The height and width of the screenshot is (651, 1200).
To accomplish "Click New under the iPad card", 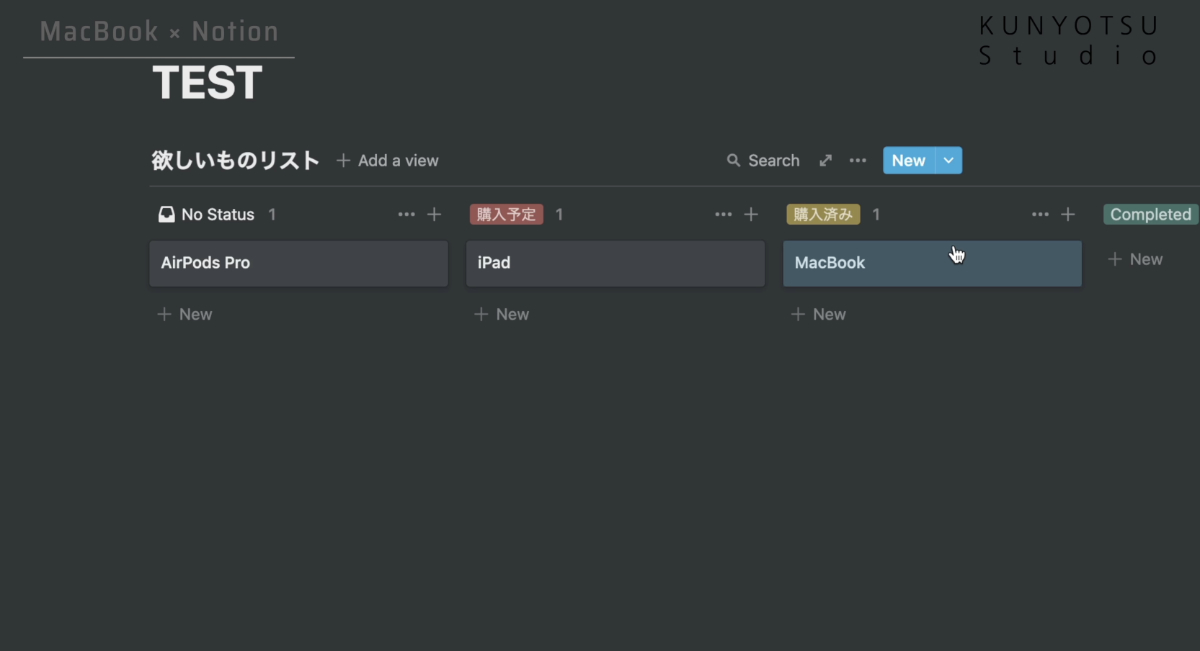I will pos(502,314).
